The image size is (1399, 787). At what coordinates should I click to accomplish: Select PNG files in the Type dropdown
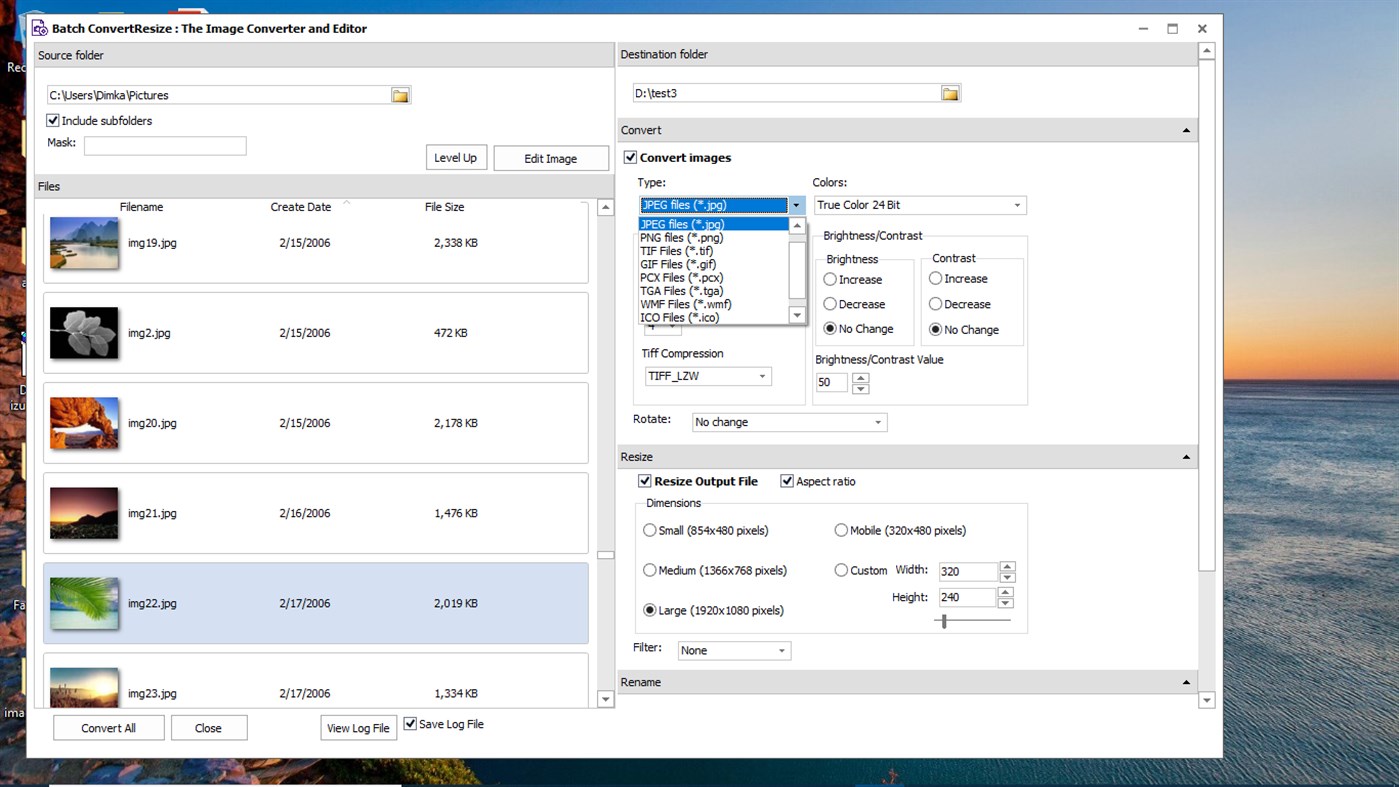(x=682, y=237)
